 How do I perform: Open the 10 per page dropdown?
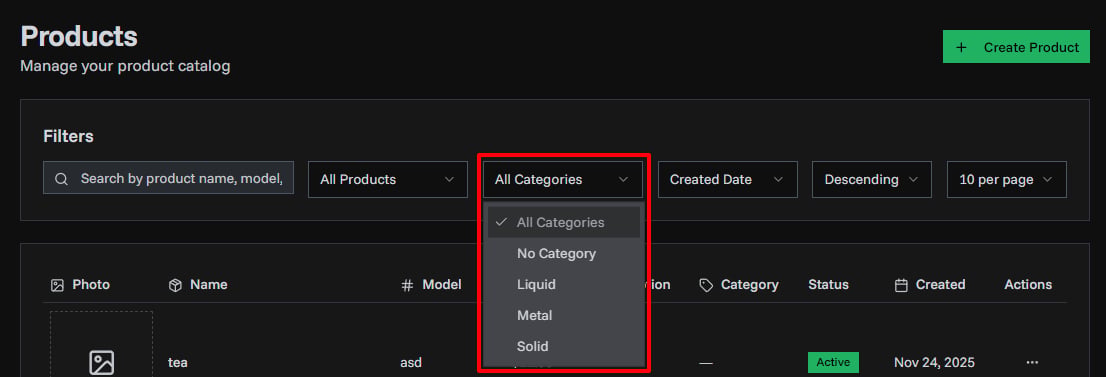1007,179
